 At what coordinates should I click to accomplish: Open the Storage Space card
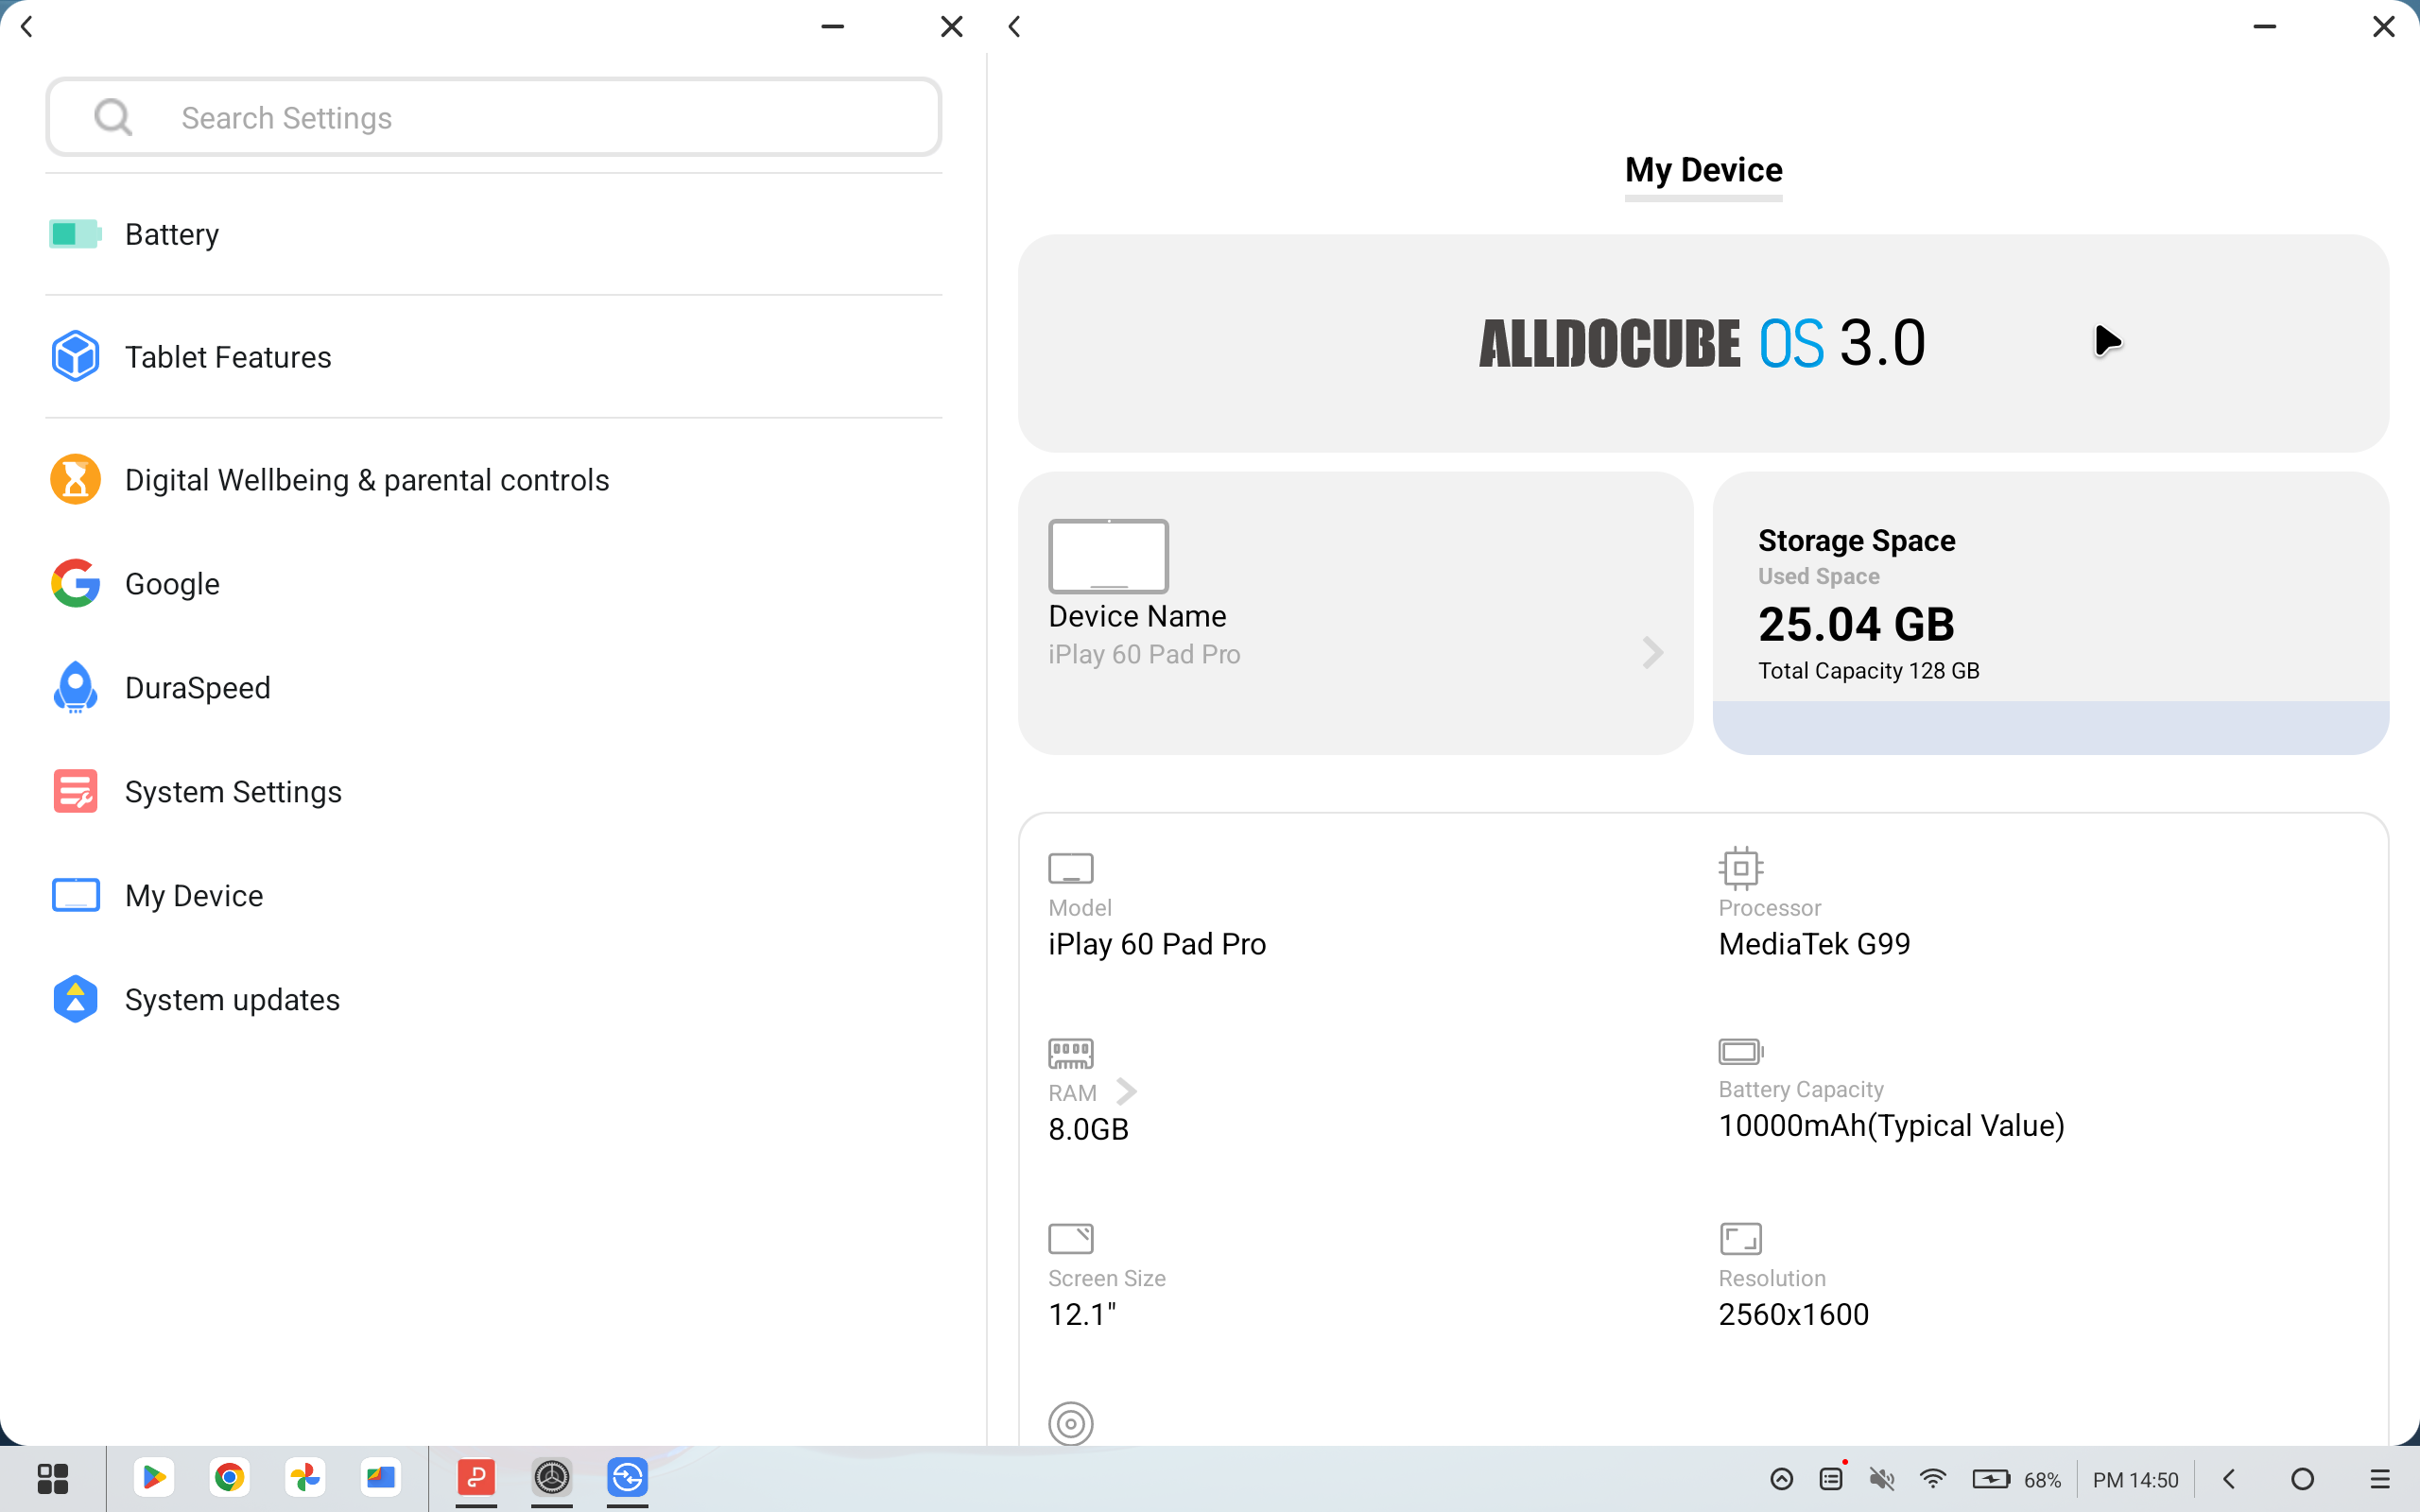2050,613
